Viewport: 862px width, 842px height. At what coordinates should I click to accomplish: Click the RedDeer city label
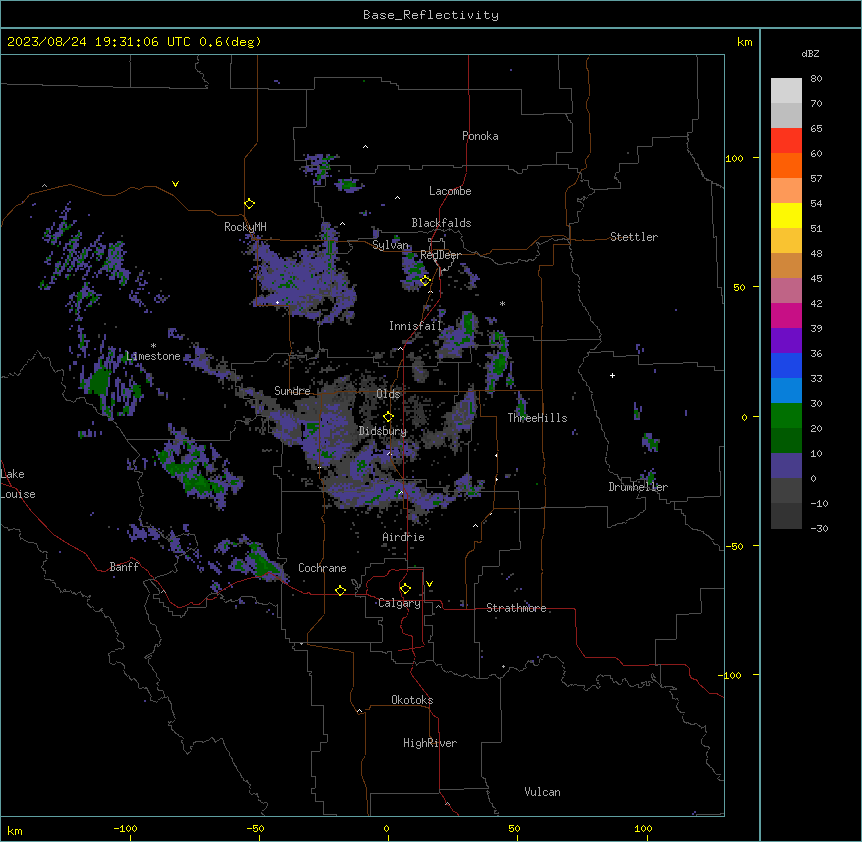[x=440, y=255]
